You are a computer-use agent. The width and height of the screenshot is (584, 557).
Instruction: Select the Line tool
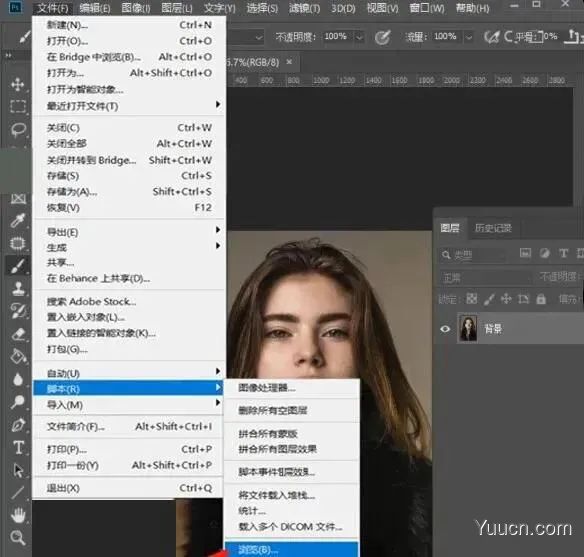pyautogui.click(x=18, y=493)
